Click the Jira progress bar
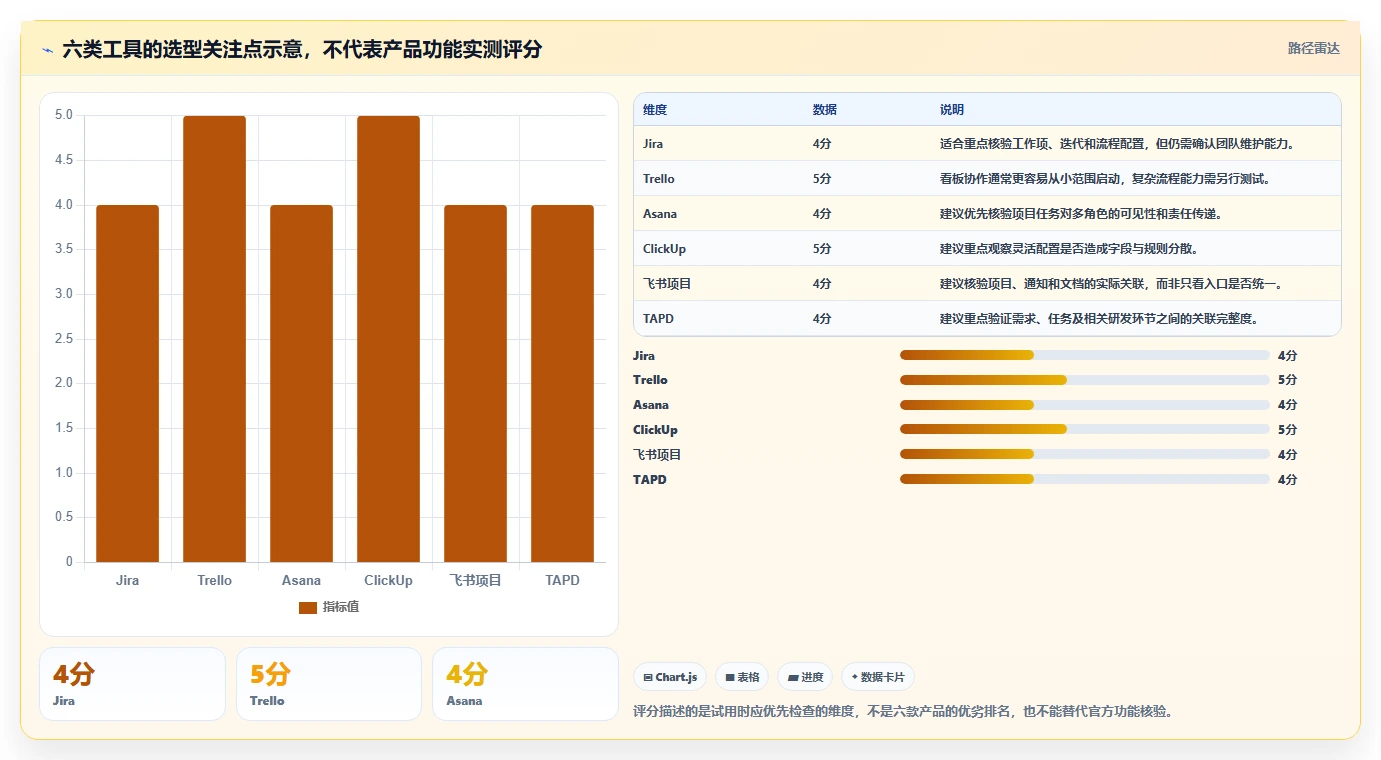 point(1085,355)
